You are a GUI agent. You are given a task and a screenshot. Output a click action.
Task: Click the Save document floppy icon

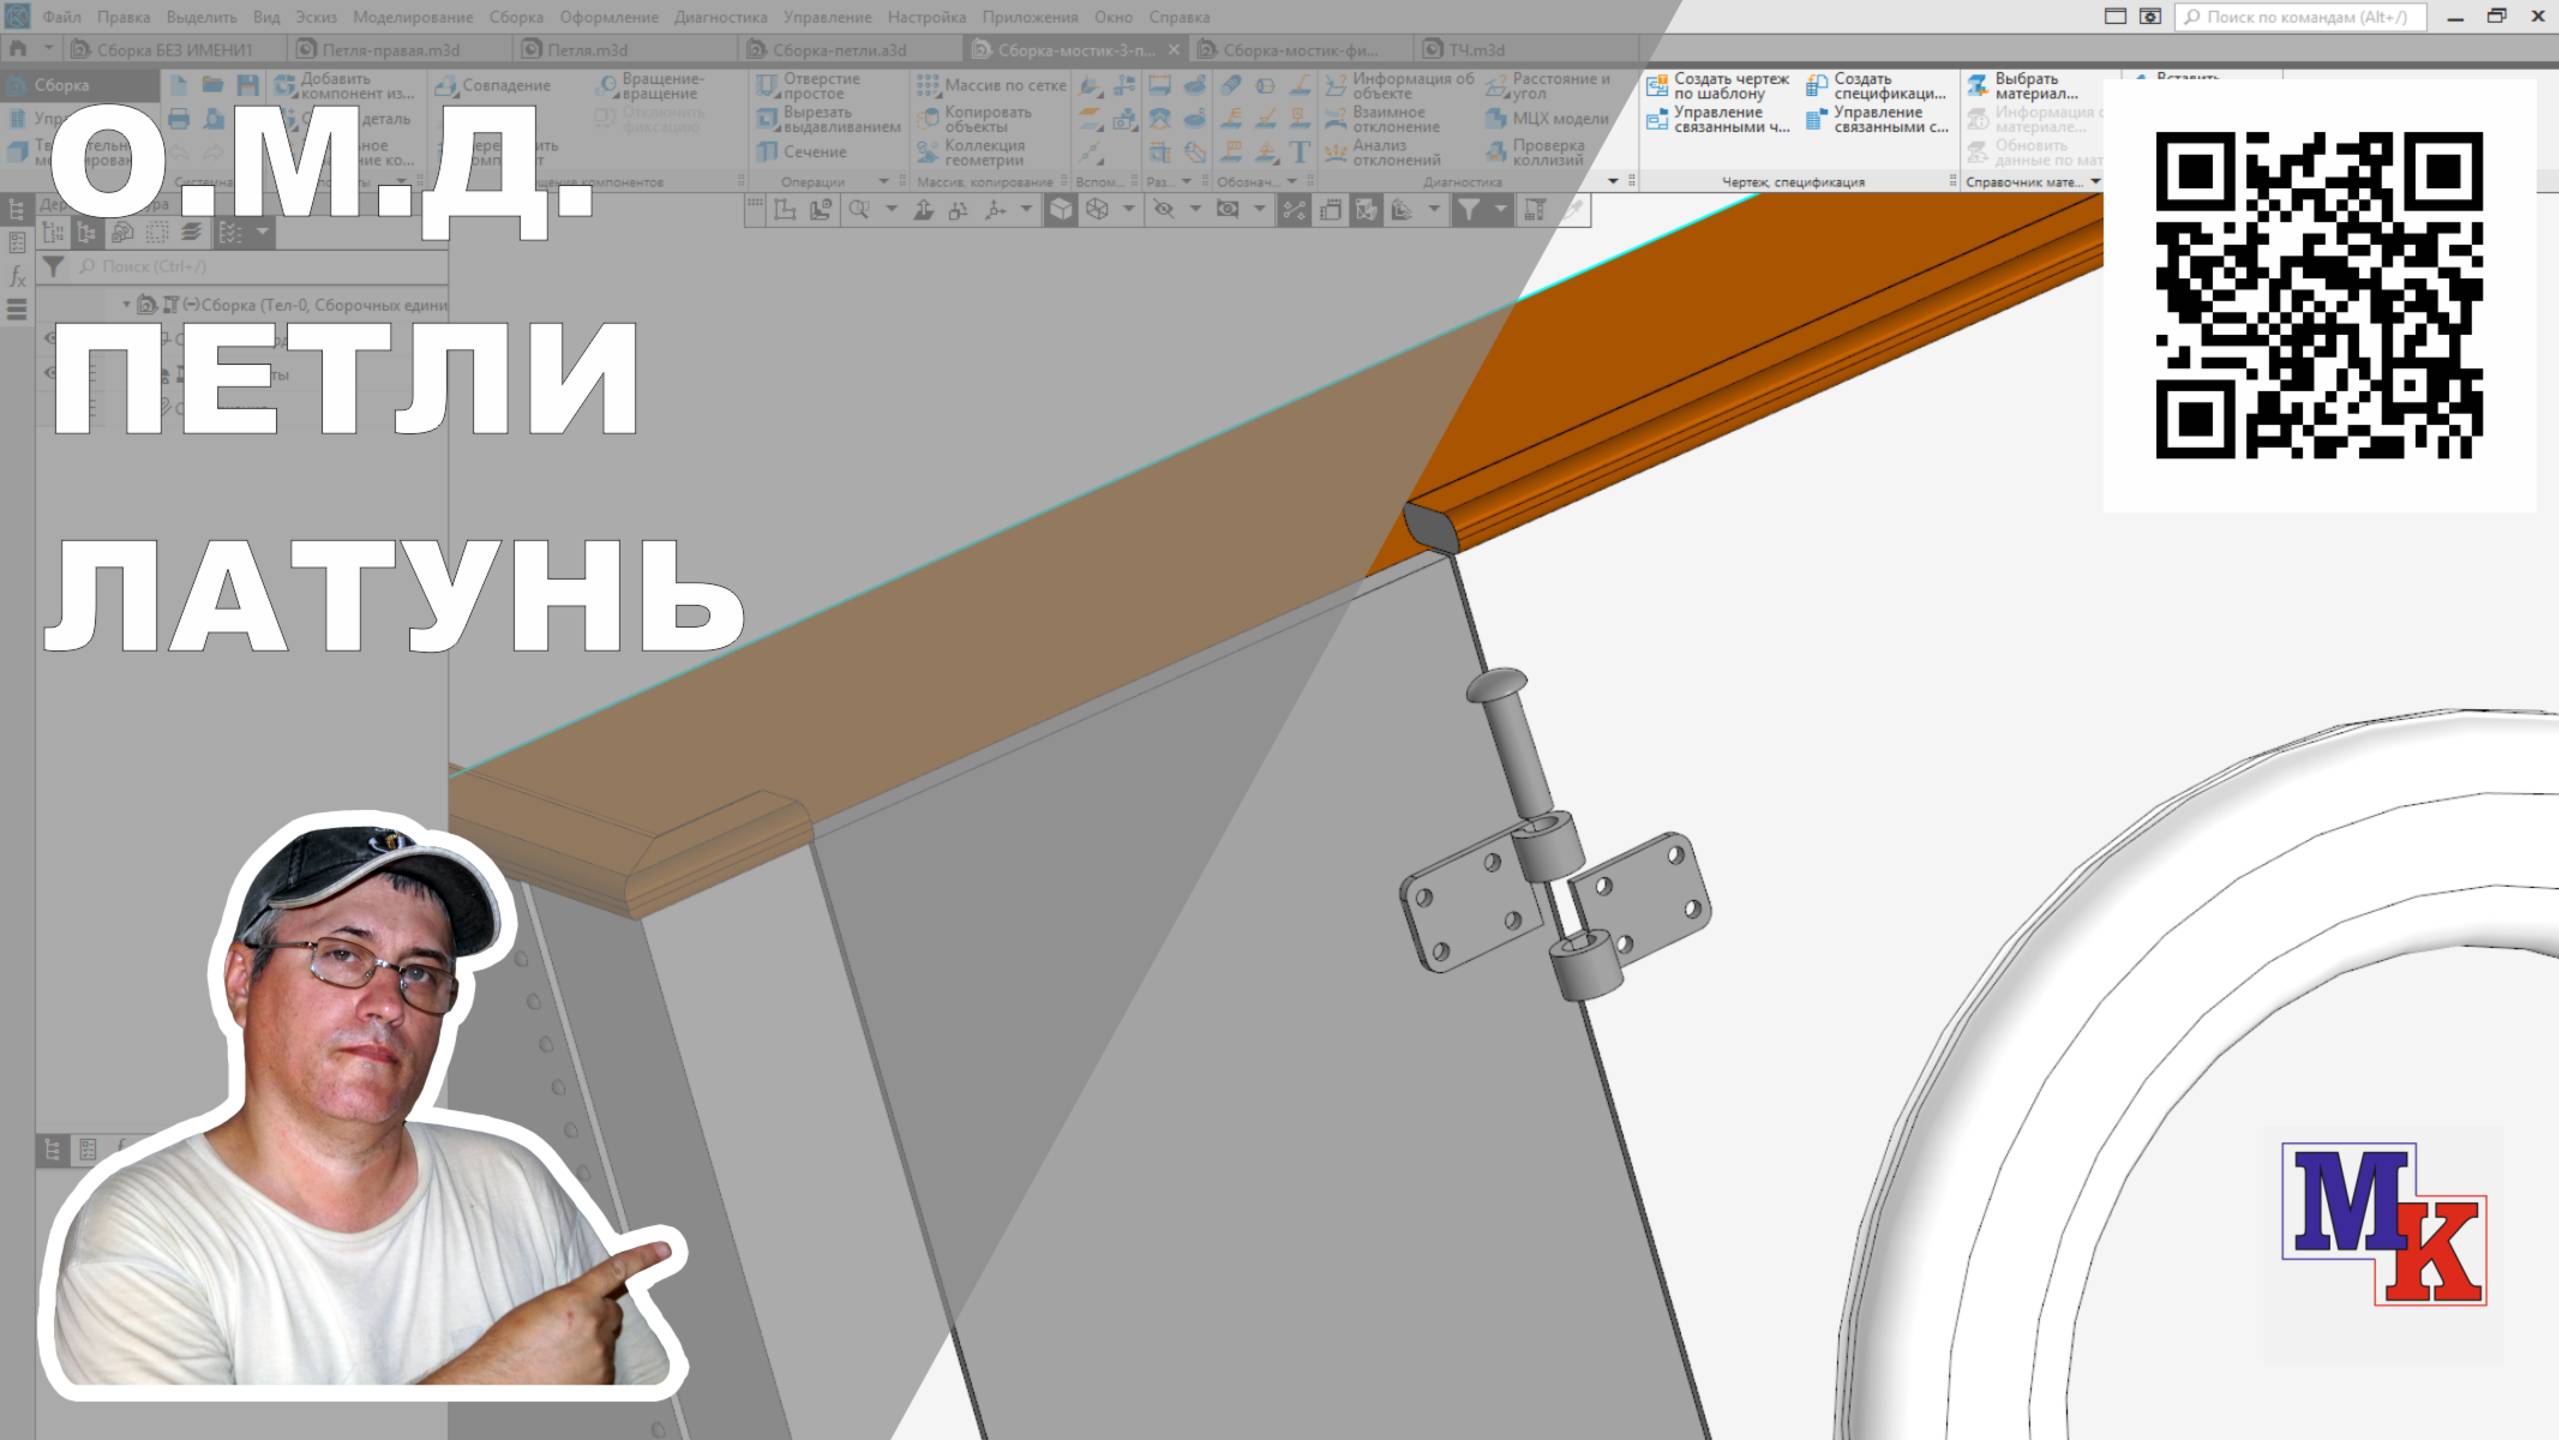point(248,85)
